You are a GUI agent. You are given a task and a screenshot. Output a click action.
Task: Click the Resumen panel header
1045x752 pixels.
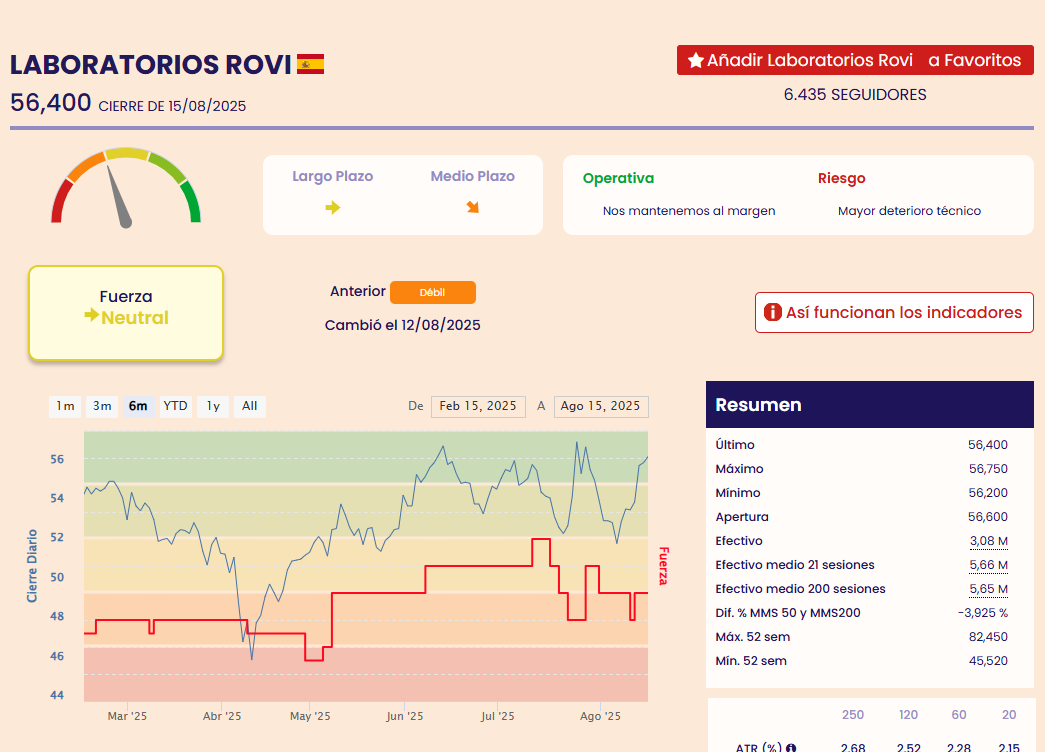point(870,405)
